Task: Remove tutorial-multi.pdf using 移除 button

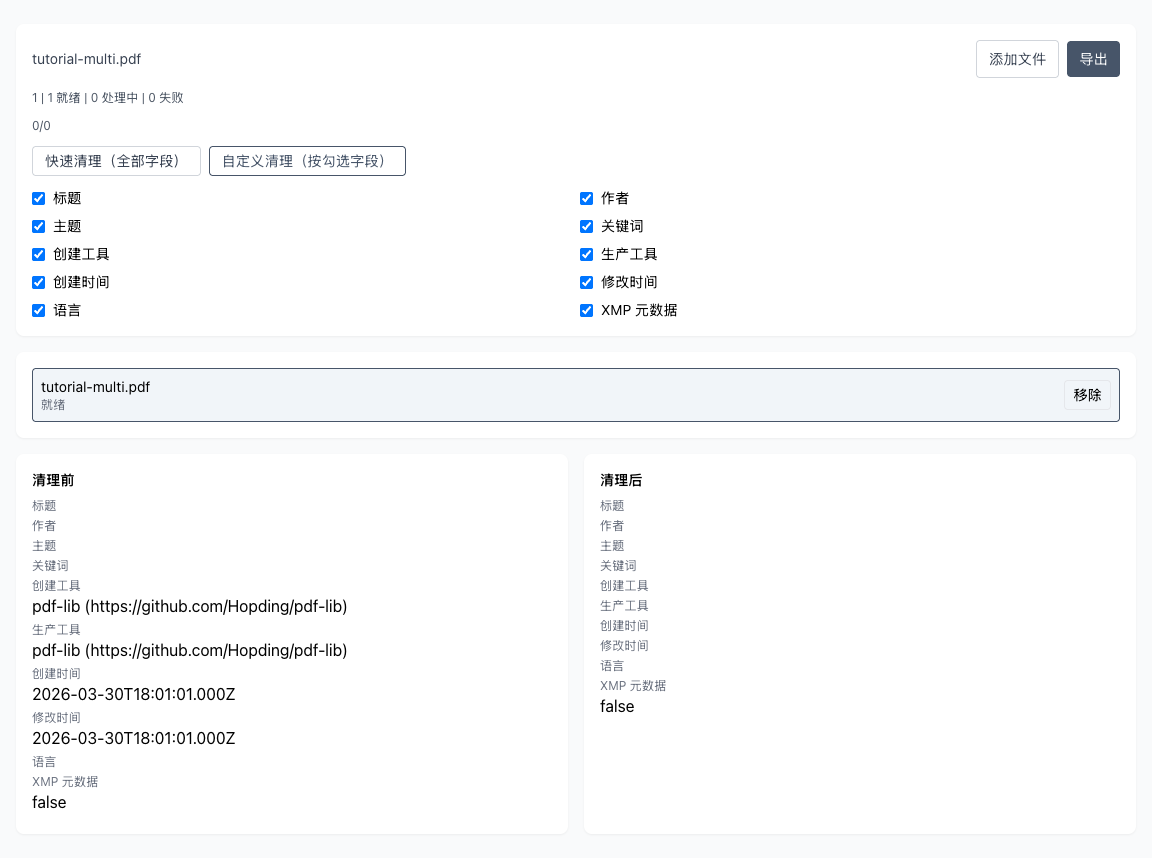Action: [1087, 394]
